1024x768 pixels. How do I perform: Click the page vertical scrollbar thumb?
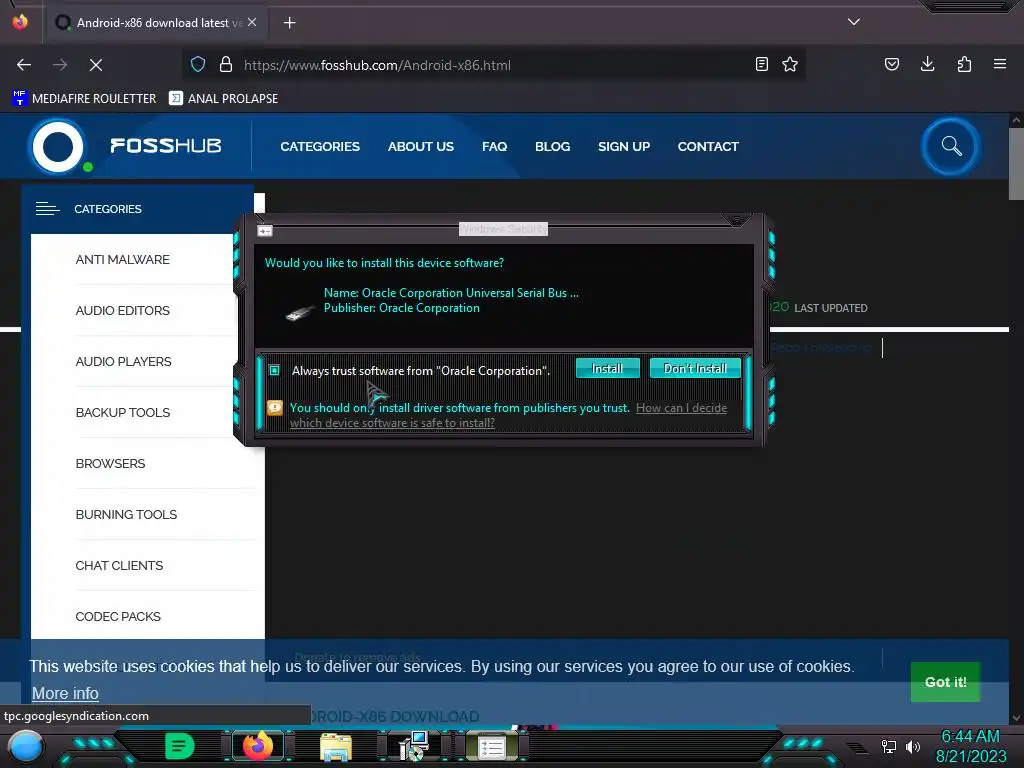(x=1016, y=163)
